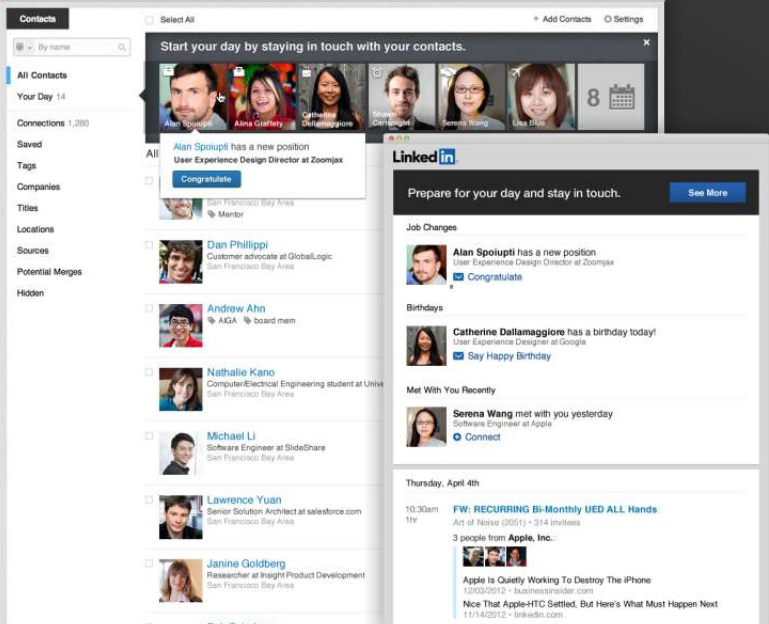Screen dimensions: 769x624
Task: Tick the Select All checkbox
Action: tap(149, 20)
